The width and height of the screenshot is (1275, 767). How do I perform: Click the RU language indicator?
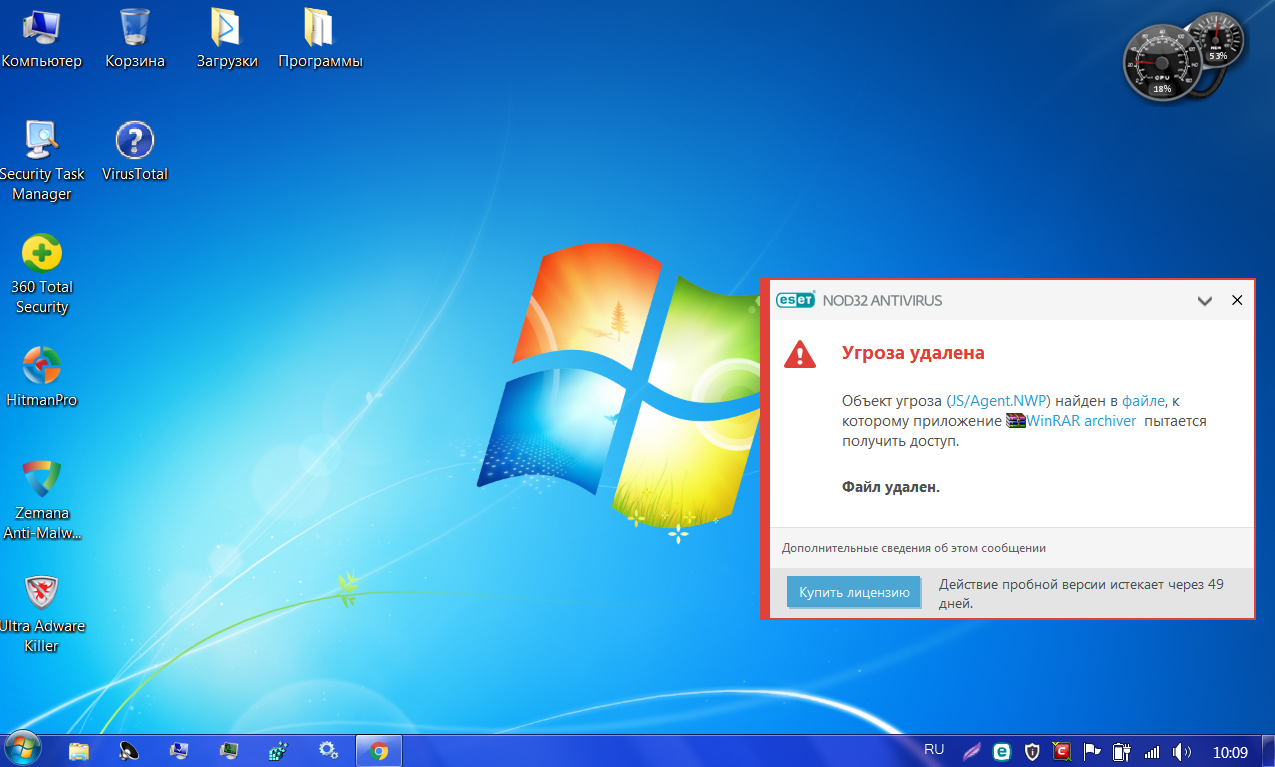(x=934, y=749)
